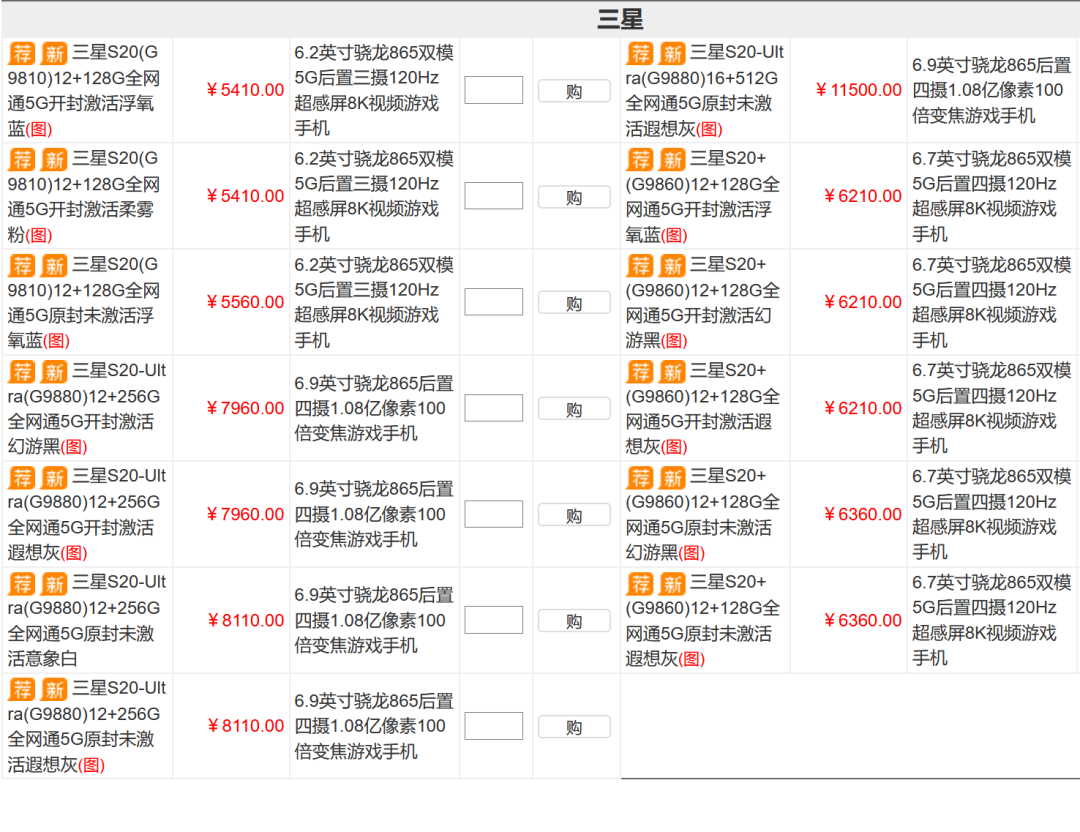Screen dimensions: 1080x832
Task: Click 购 for S20 原封未激活浮氧蓝
Action: [574, 303]
